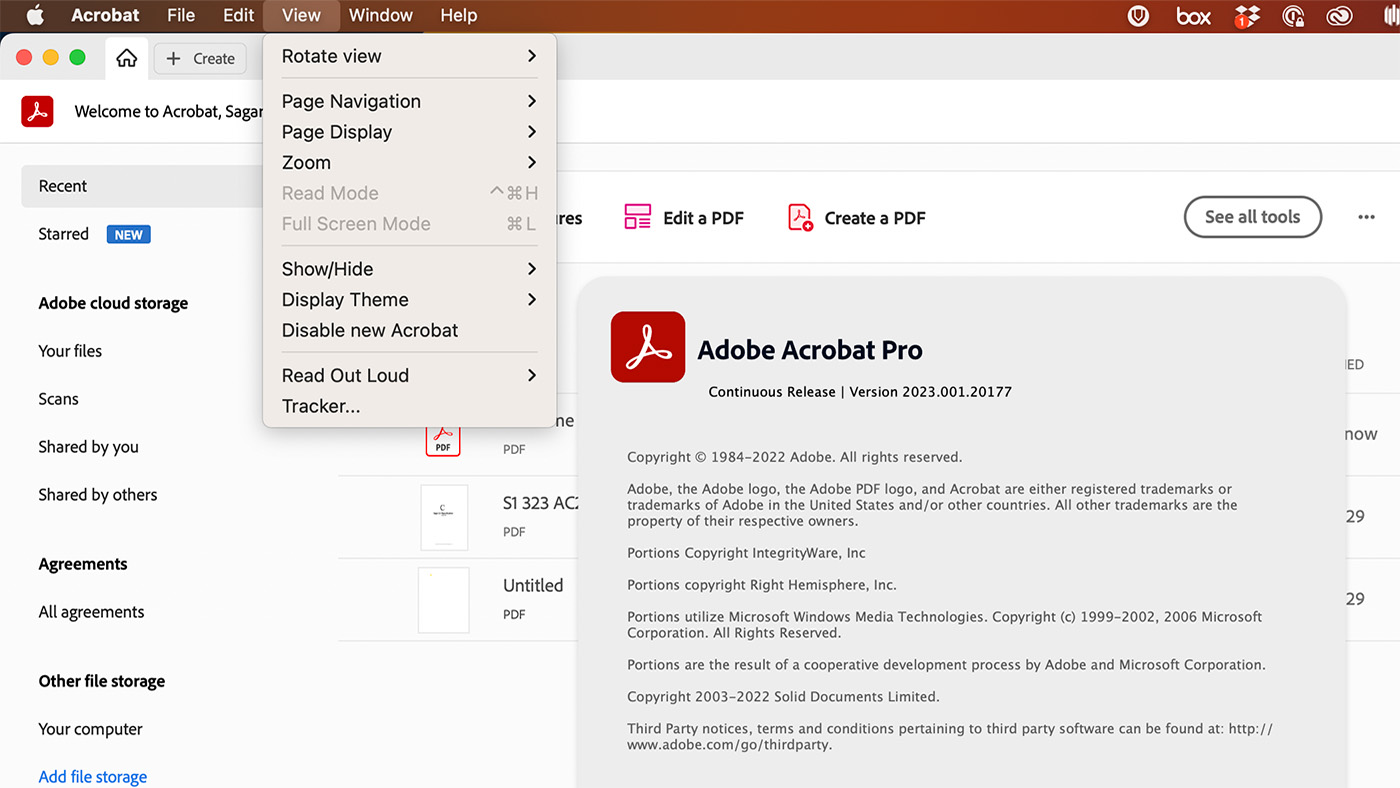Screen dimensions: 1400x788
Task: Click the Box icon in menu bar
Action: [x=1193, y=16]
